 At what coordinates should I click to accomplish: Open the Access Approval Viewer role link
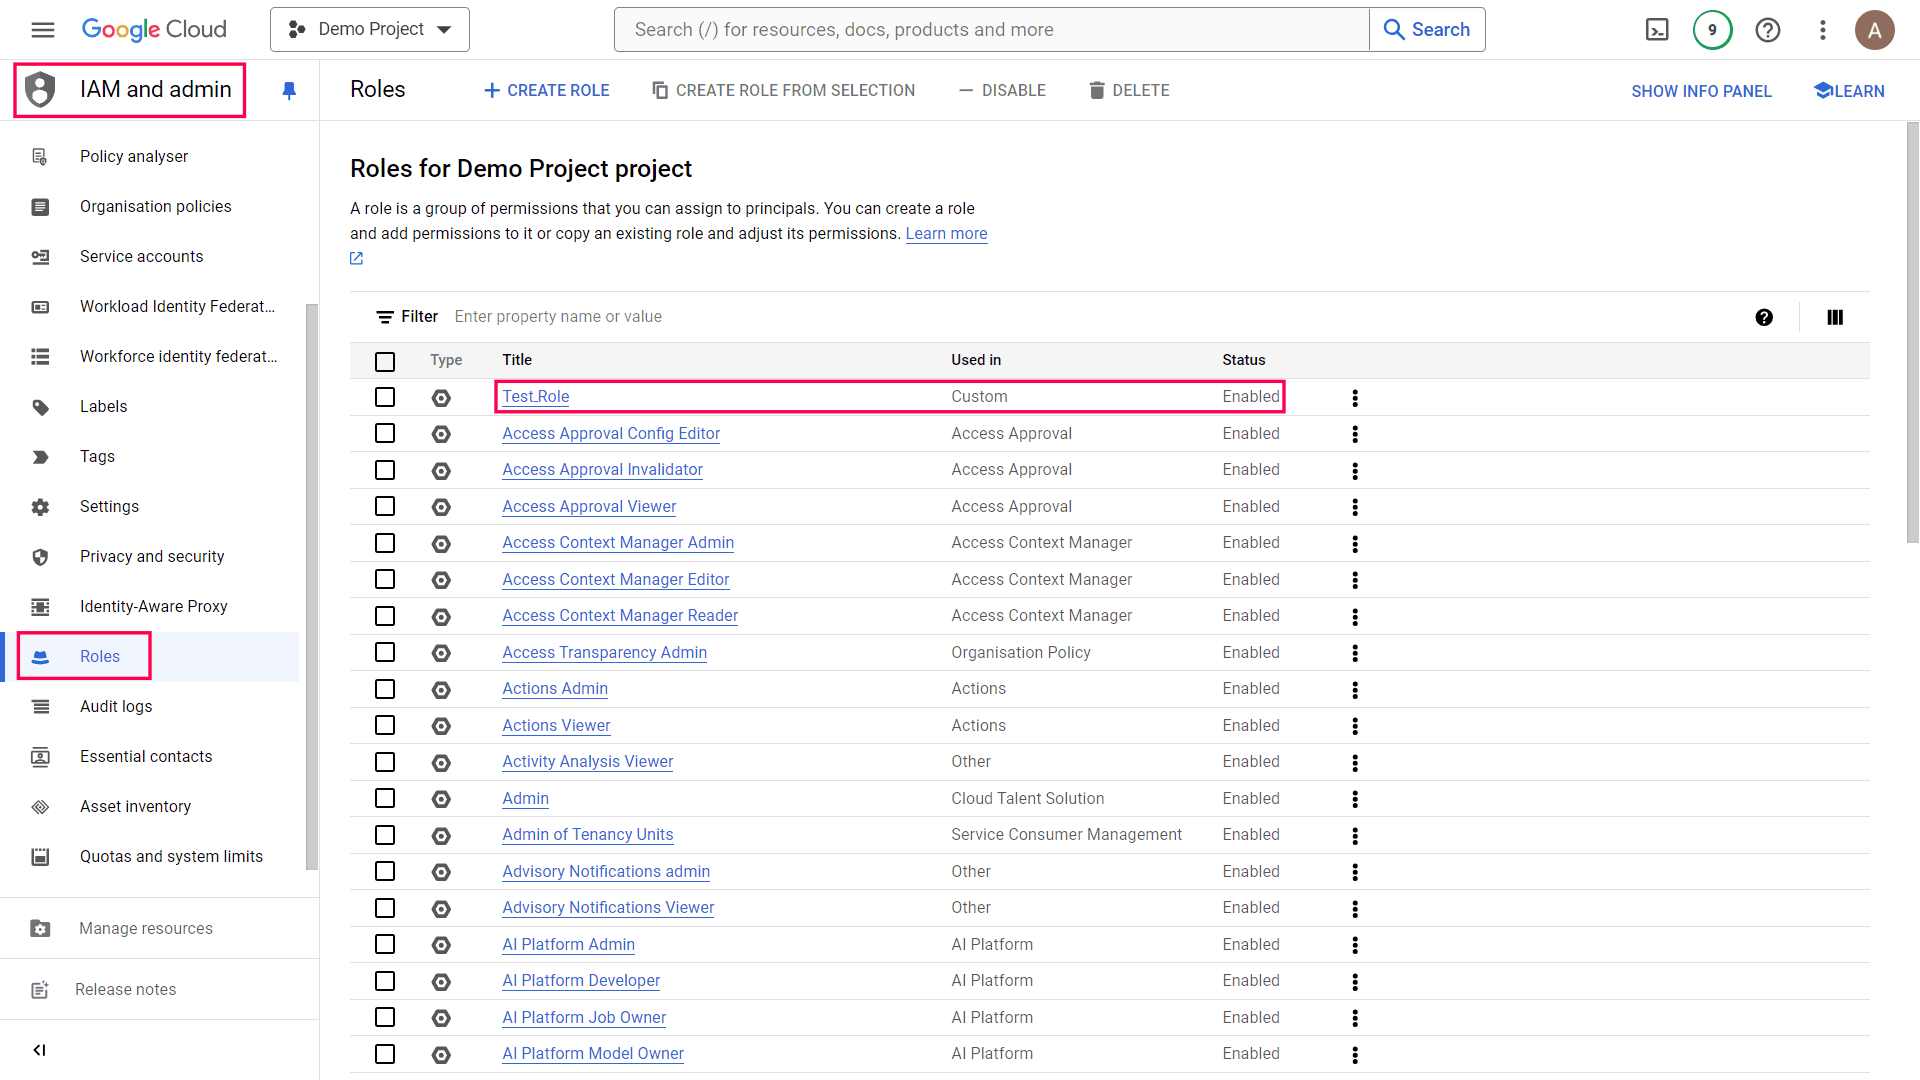point(589,507)
